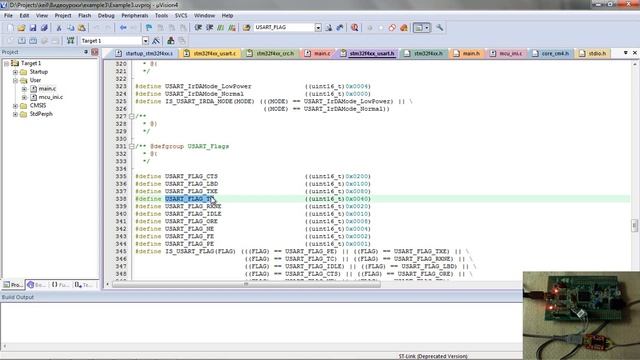The height and width of the screenshot is (360, 640).
Task: Download code to flash memory
Action: coord(70,41)
